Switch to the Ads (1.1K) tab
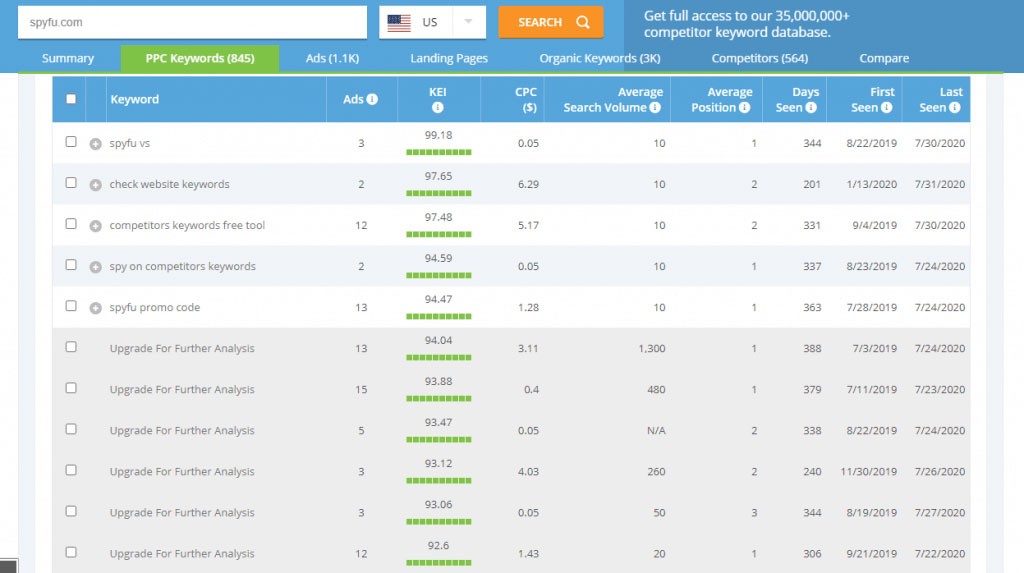 332,58
